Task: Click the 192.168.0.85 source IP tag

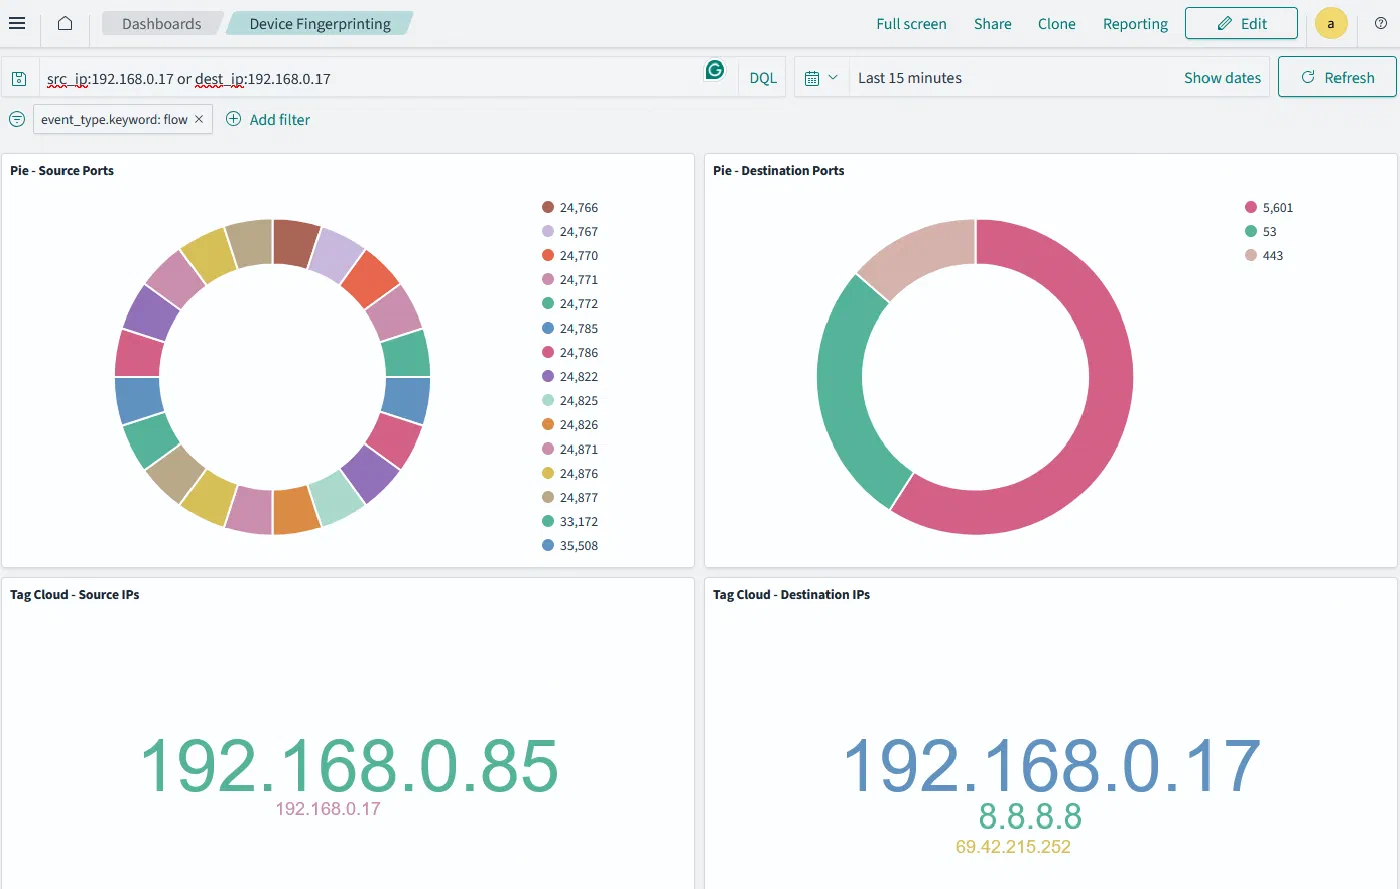Action: pos(349,766)
